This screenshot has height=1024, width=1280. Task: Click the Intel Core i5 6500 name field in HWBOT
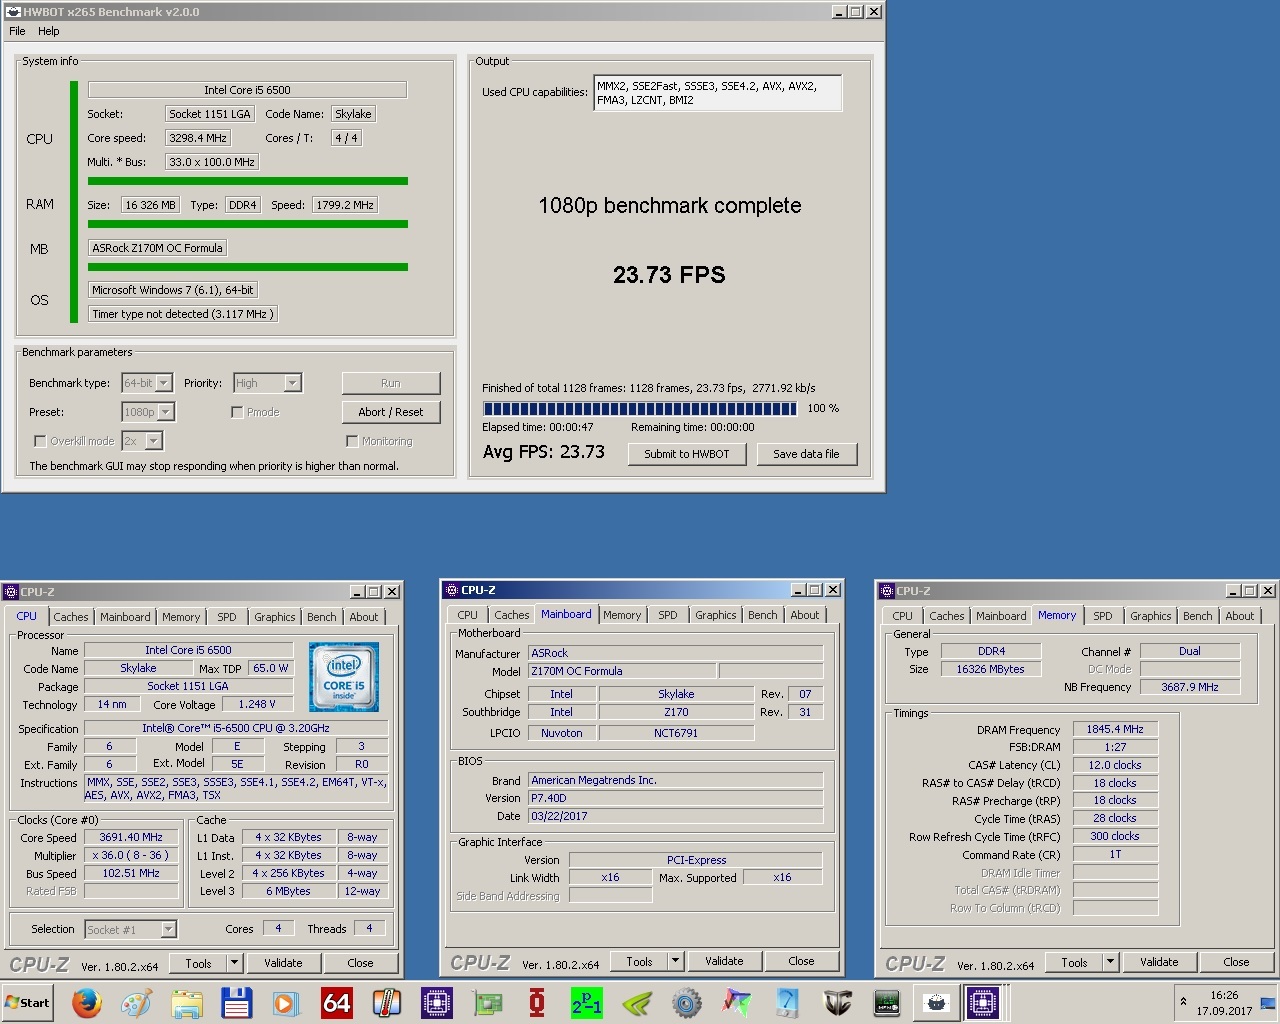point(247,90)
